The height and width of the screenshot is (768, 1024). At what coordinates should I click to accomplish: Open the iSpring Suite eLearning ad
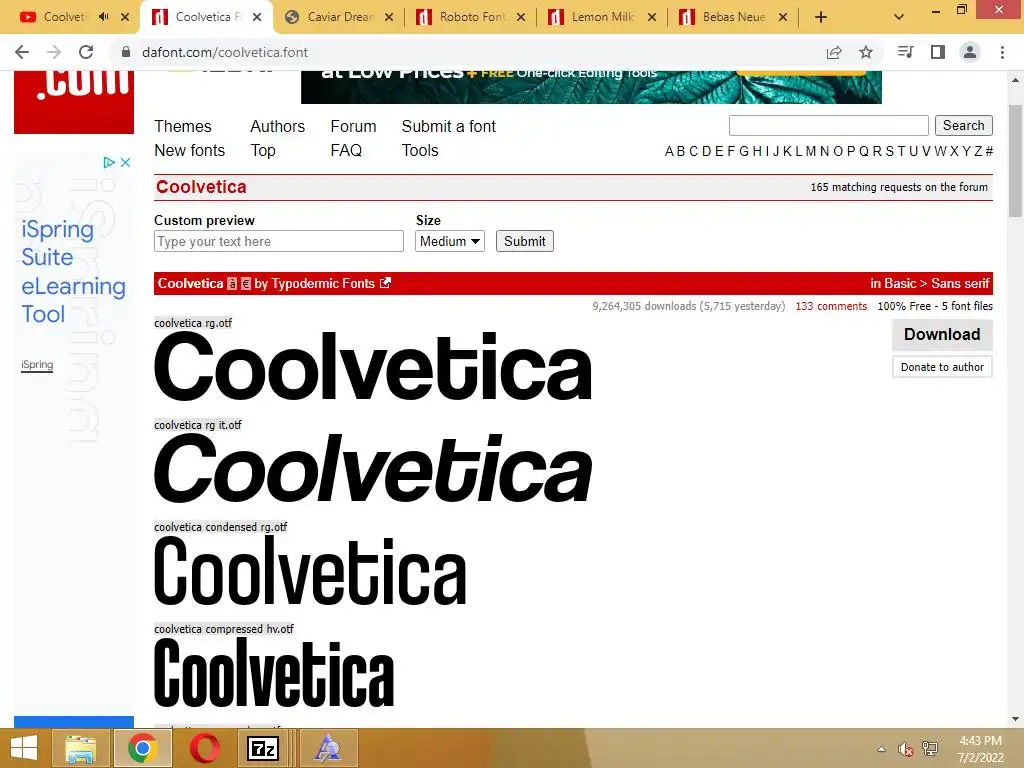pos(73,271)
